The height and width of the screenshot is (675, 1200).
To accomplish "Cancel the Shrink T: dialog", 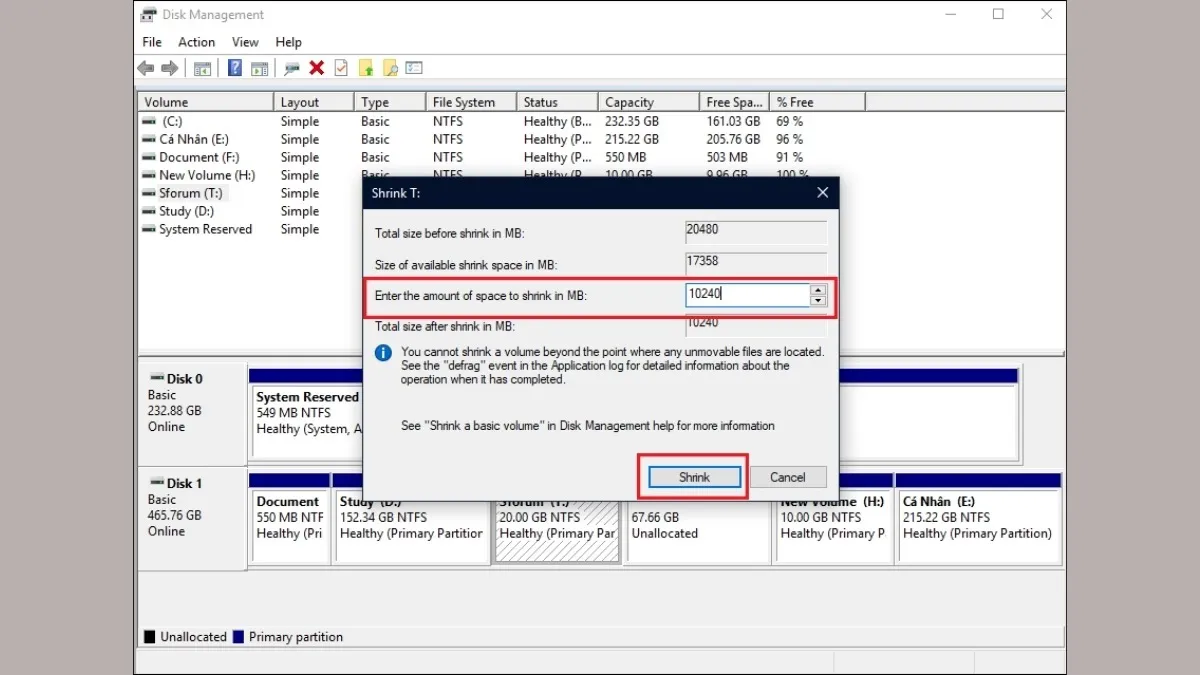I will point(788,477).
